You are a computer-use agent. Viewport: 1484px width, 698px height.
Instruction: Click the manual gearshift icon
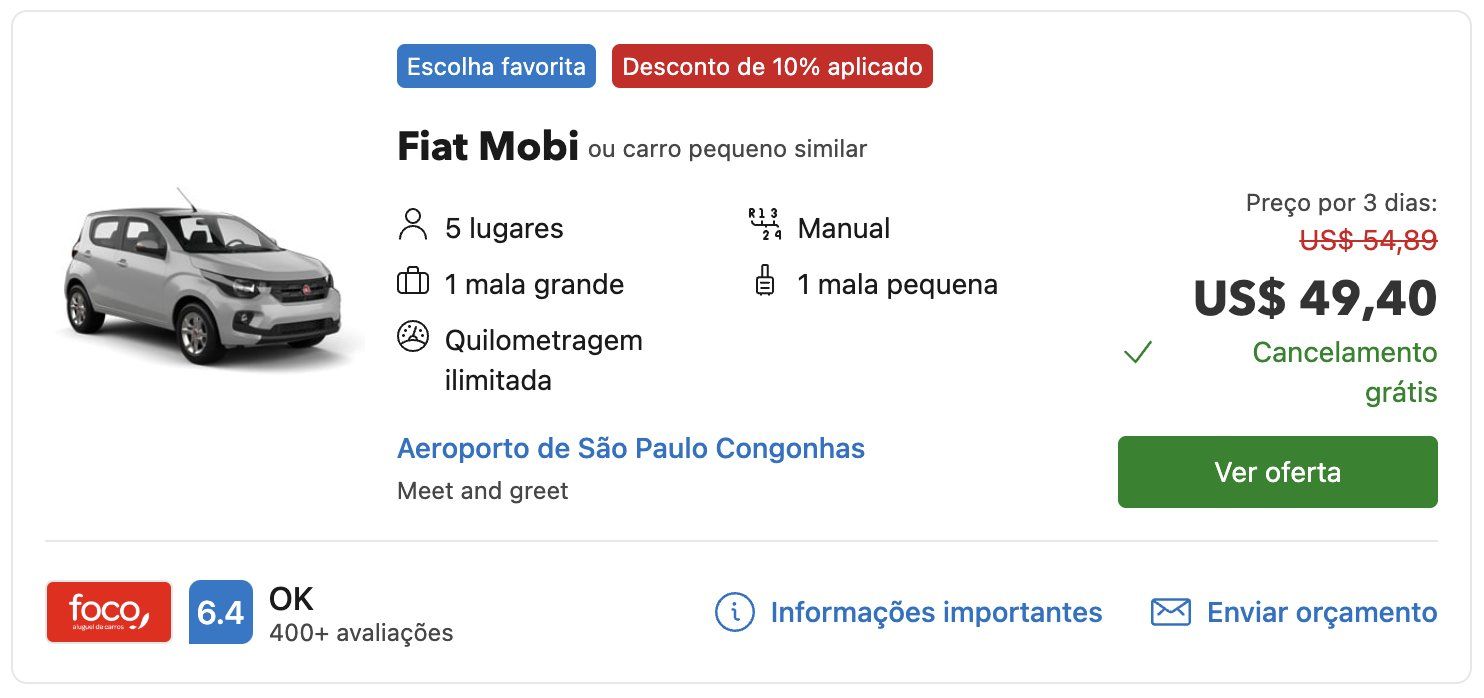pos(765,225)
